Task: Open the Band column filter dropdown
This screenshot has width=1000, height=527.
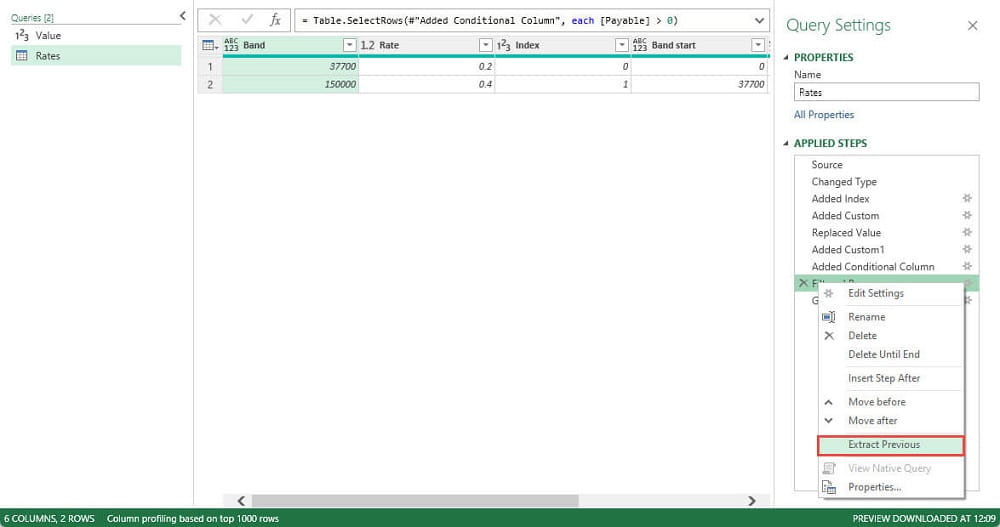Action: (x=349, y=45)
